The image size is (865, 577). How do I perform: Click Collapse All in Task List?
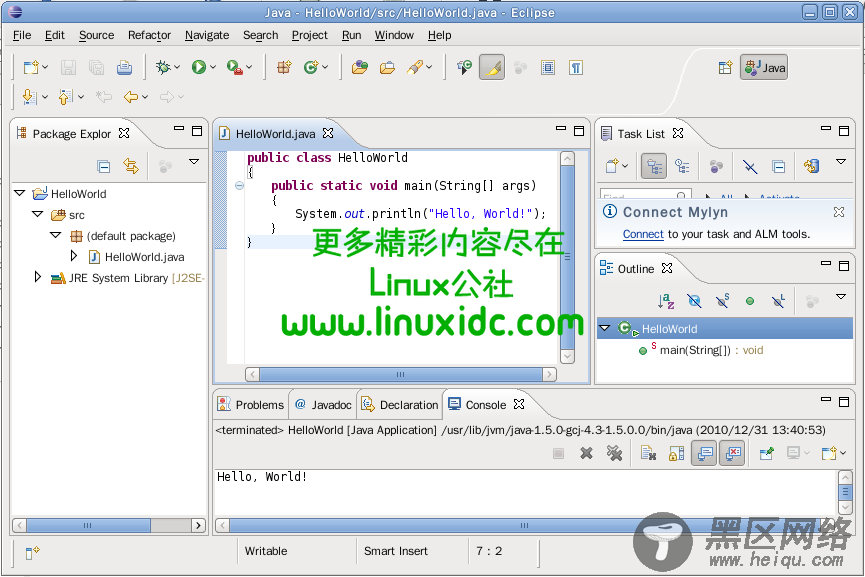(778, 166)
